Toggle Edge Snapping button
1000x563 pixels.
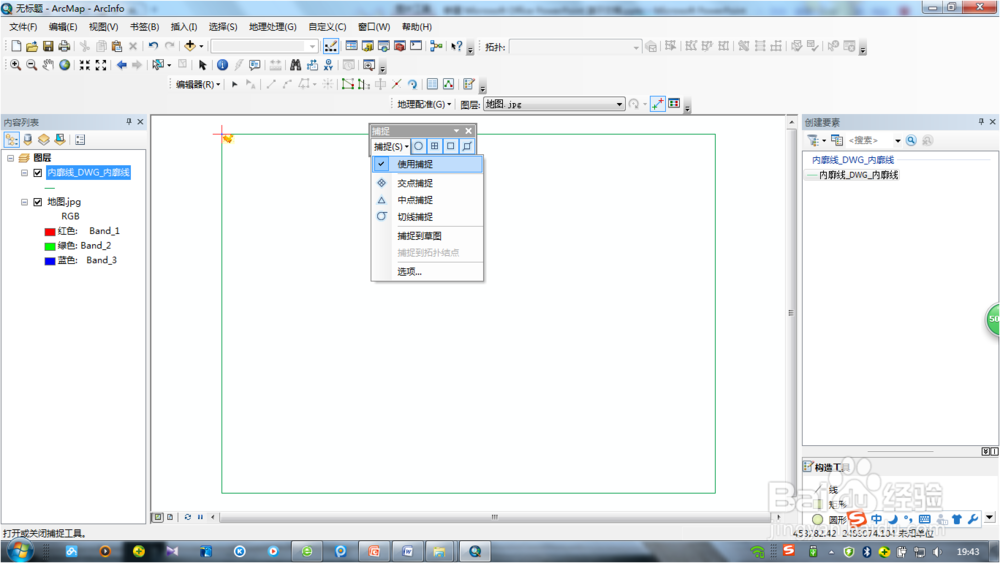tap(467, 146)
